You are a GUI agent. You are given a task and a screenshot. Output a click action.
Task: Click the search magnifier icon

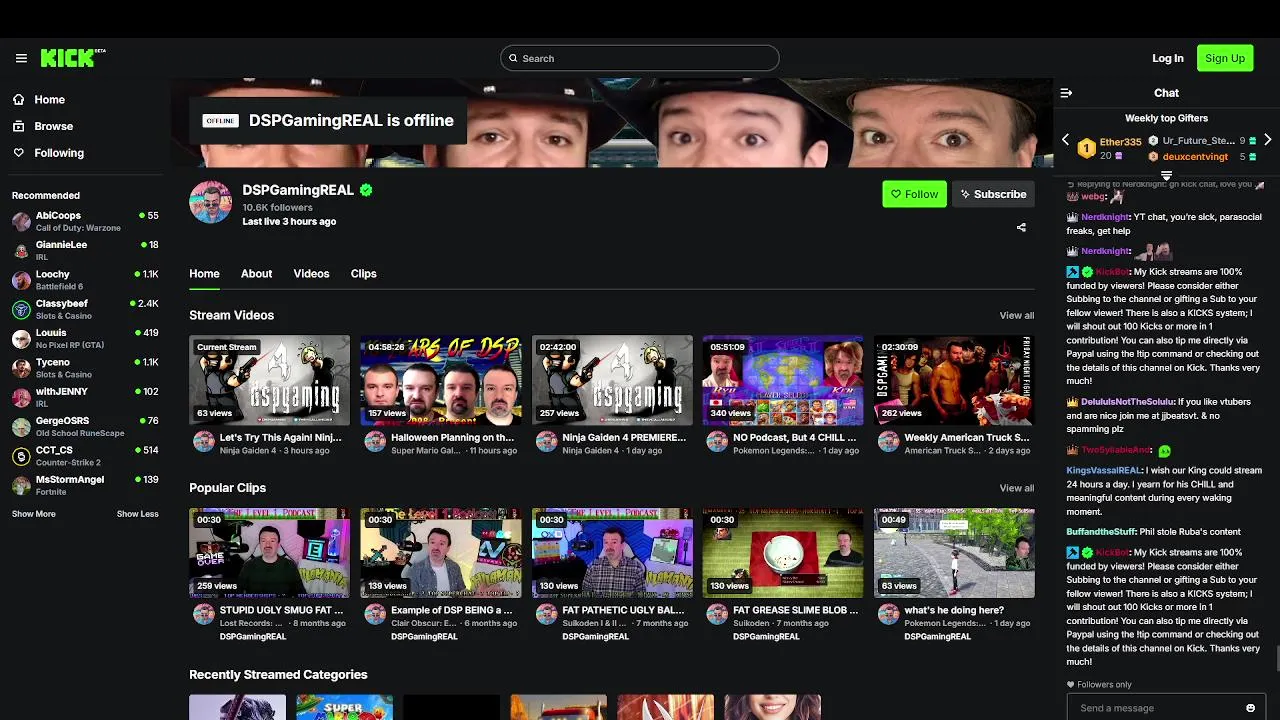[513, 58]
